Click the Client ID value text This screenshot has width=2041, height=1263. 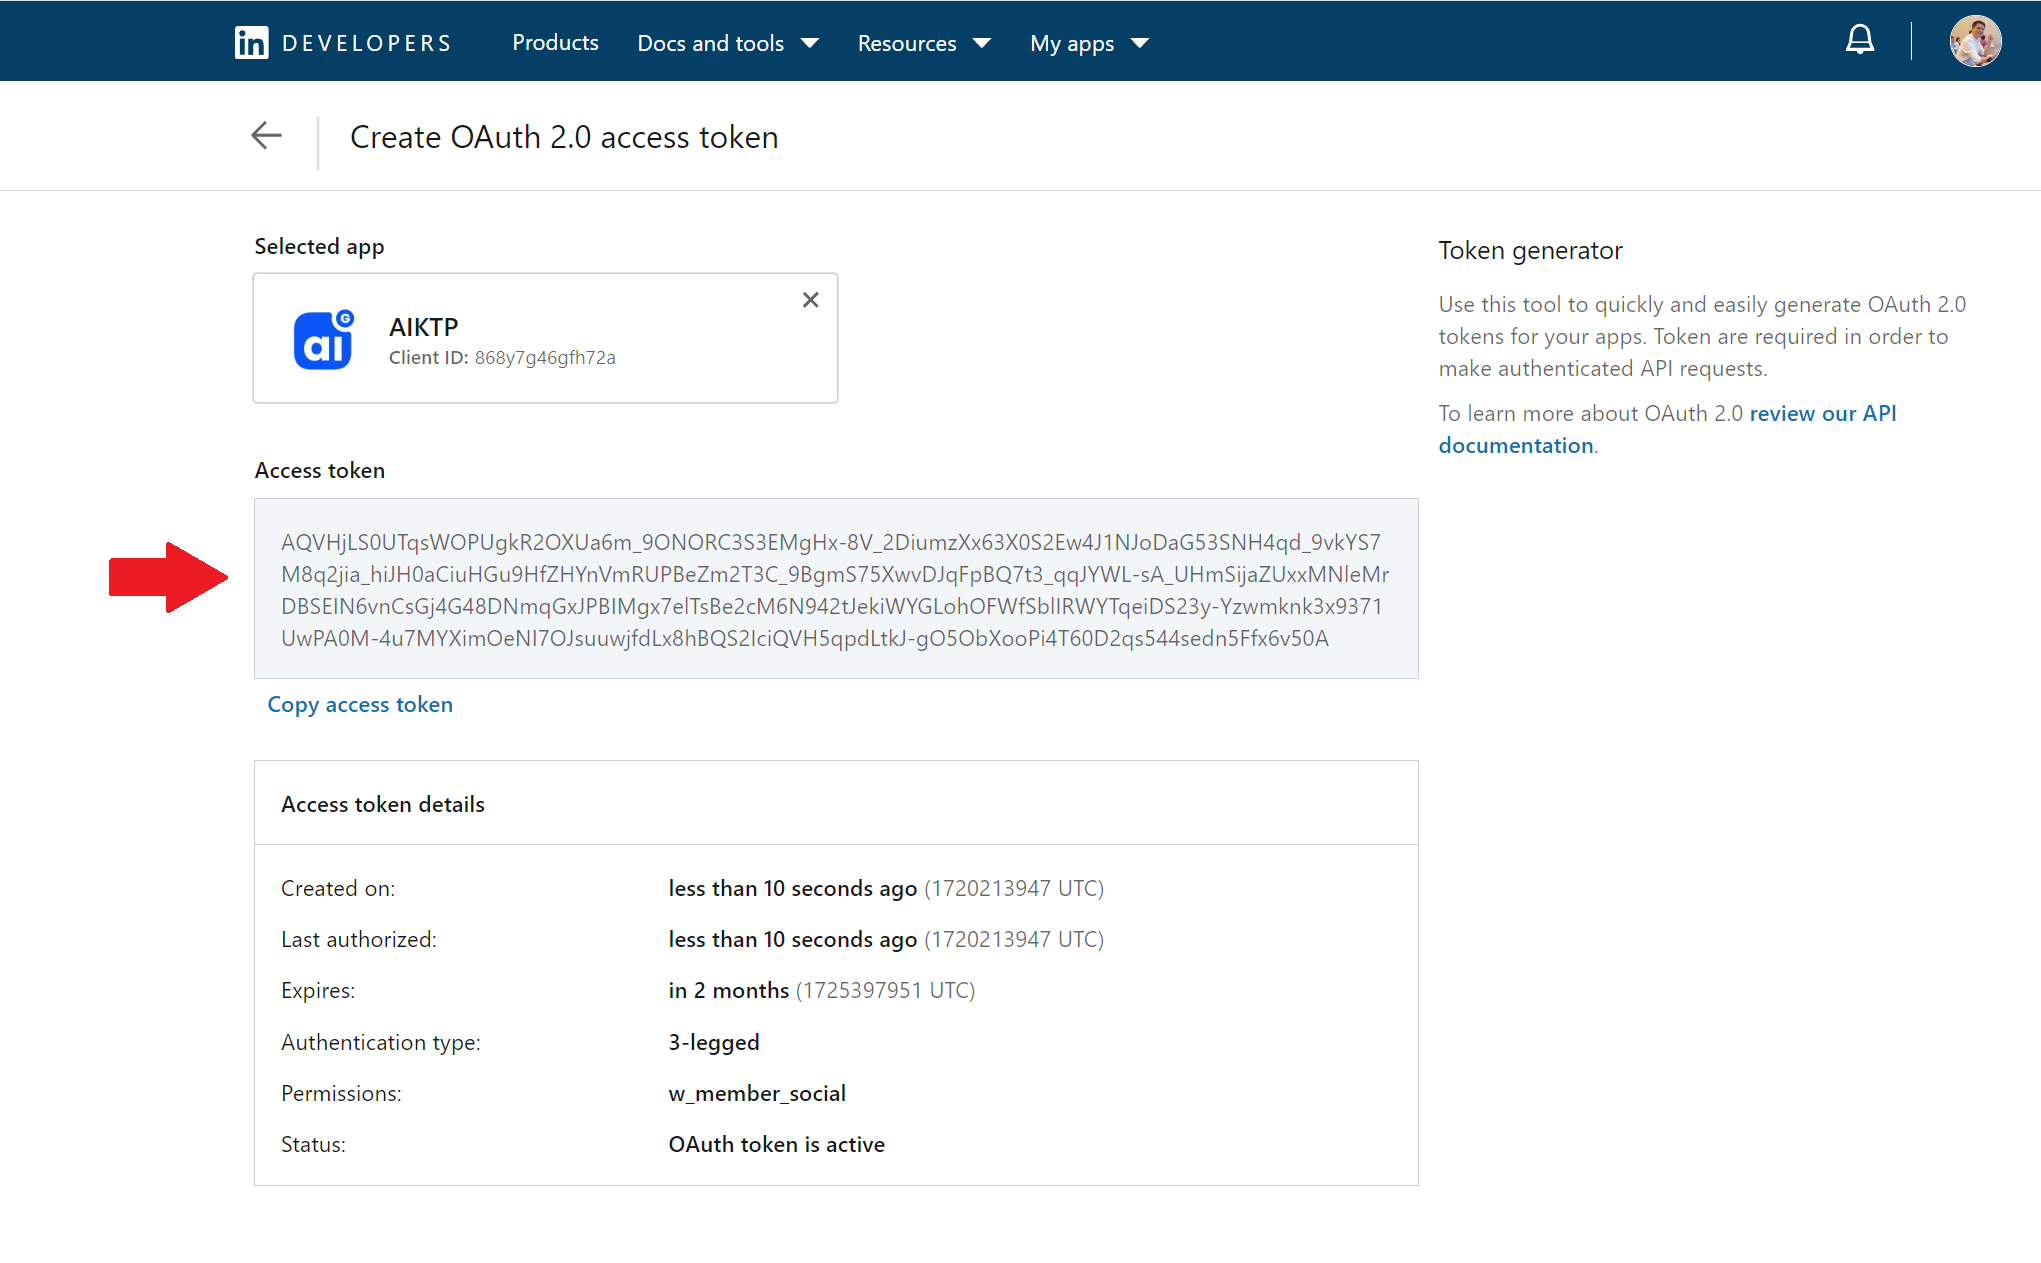point(545,358)
